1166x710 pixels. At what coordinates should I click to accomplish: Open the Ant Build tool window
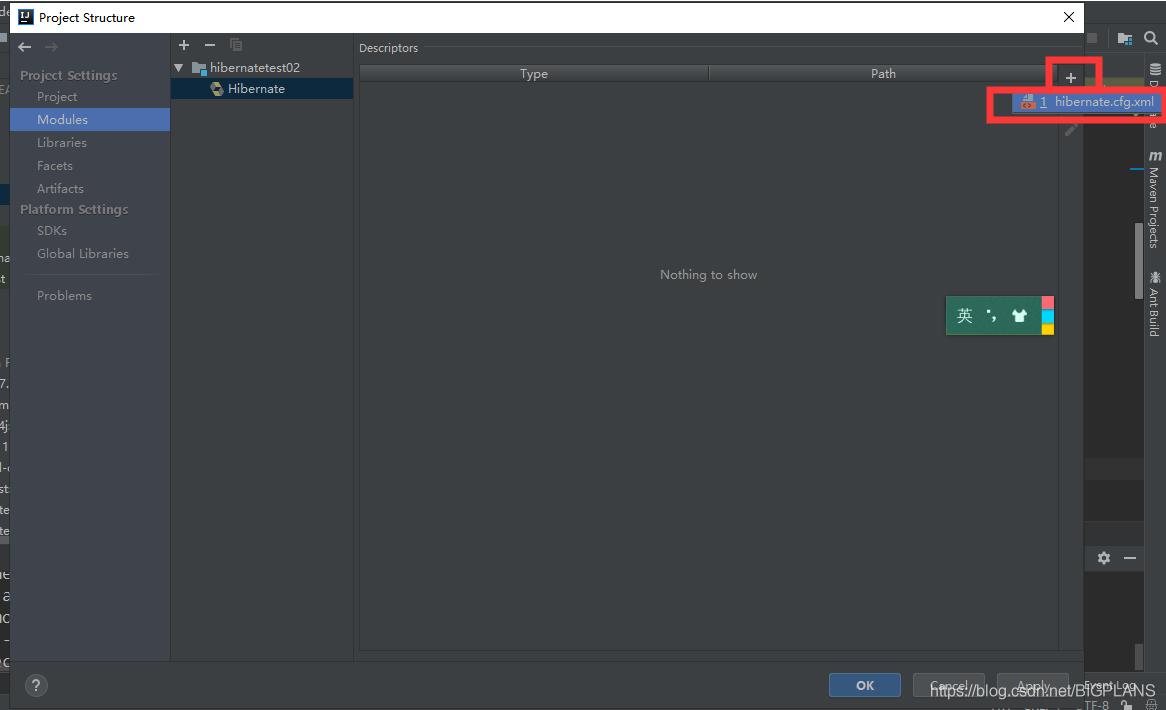[1154, 304]
